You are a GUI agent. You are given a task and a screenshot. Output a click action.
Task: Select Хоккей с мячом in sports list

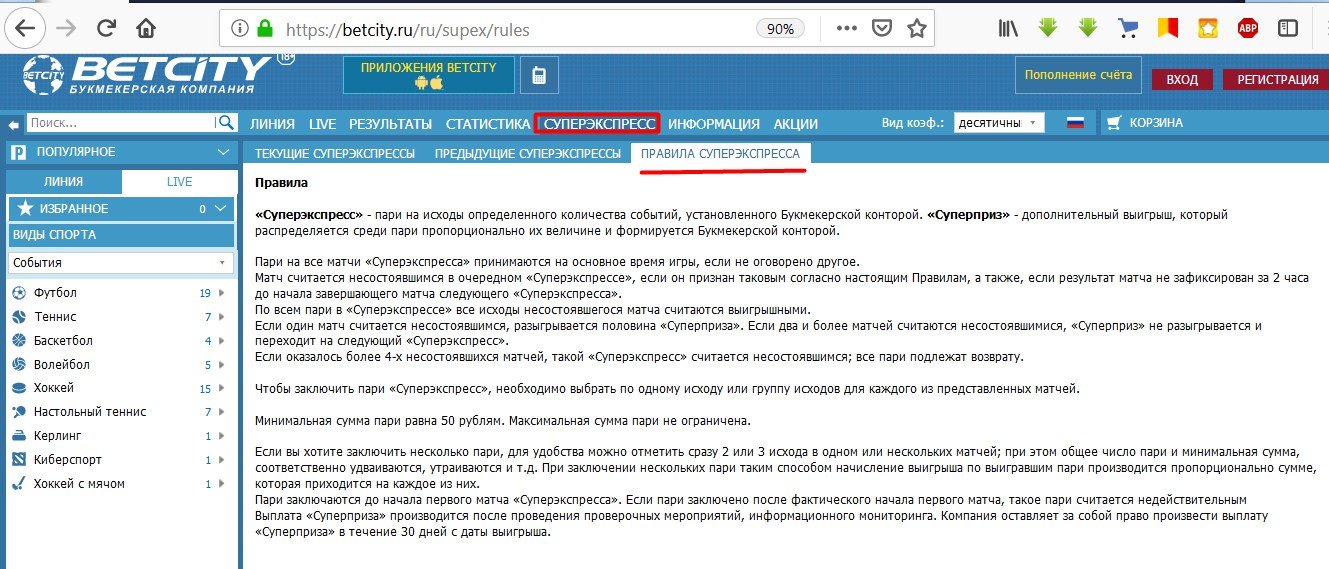click(x=79, y=484)
